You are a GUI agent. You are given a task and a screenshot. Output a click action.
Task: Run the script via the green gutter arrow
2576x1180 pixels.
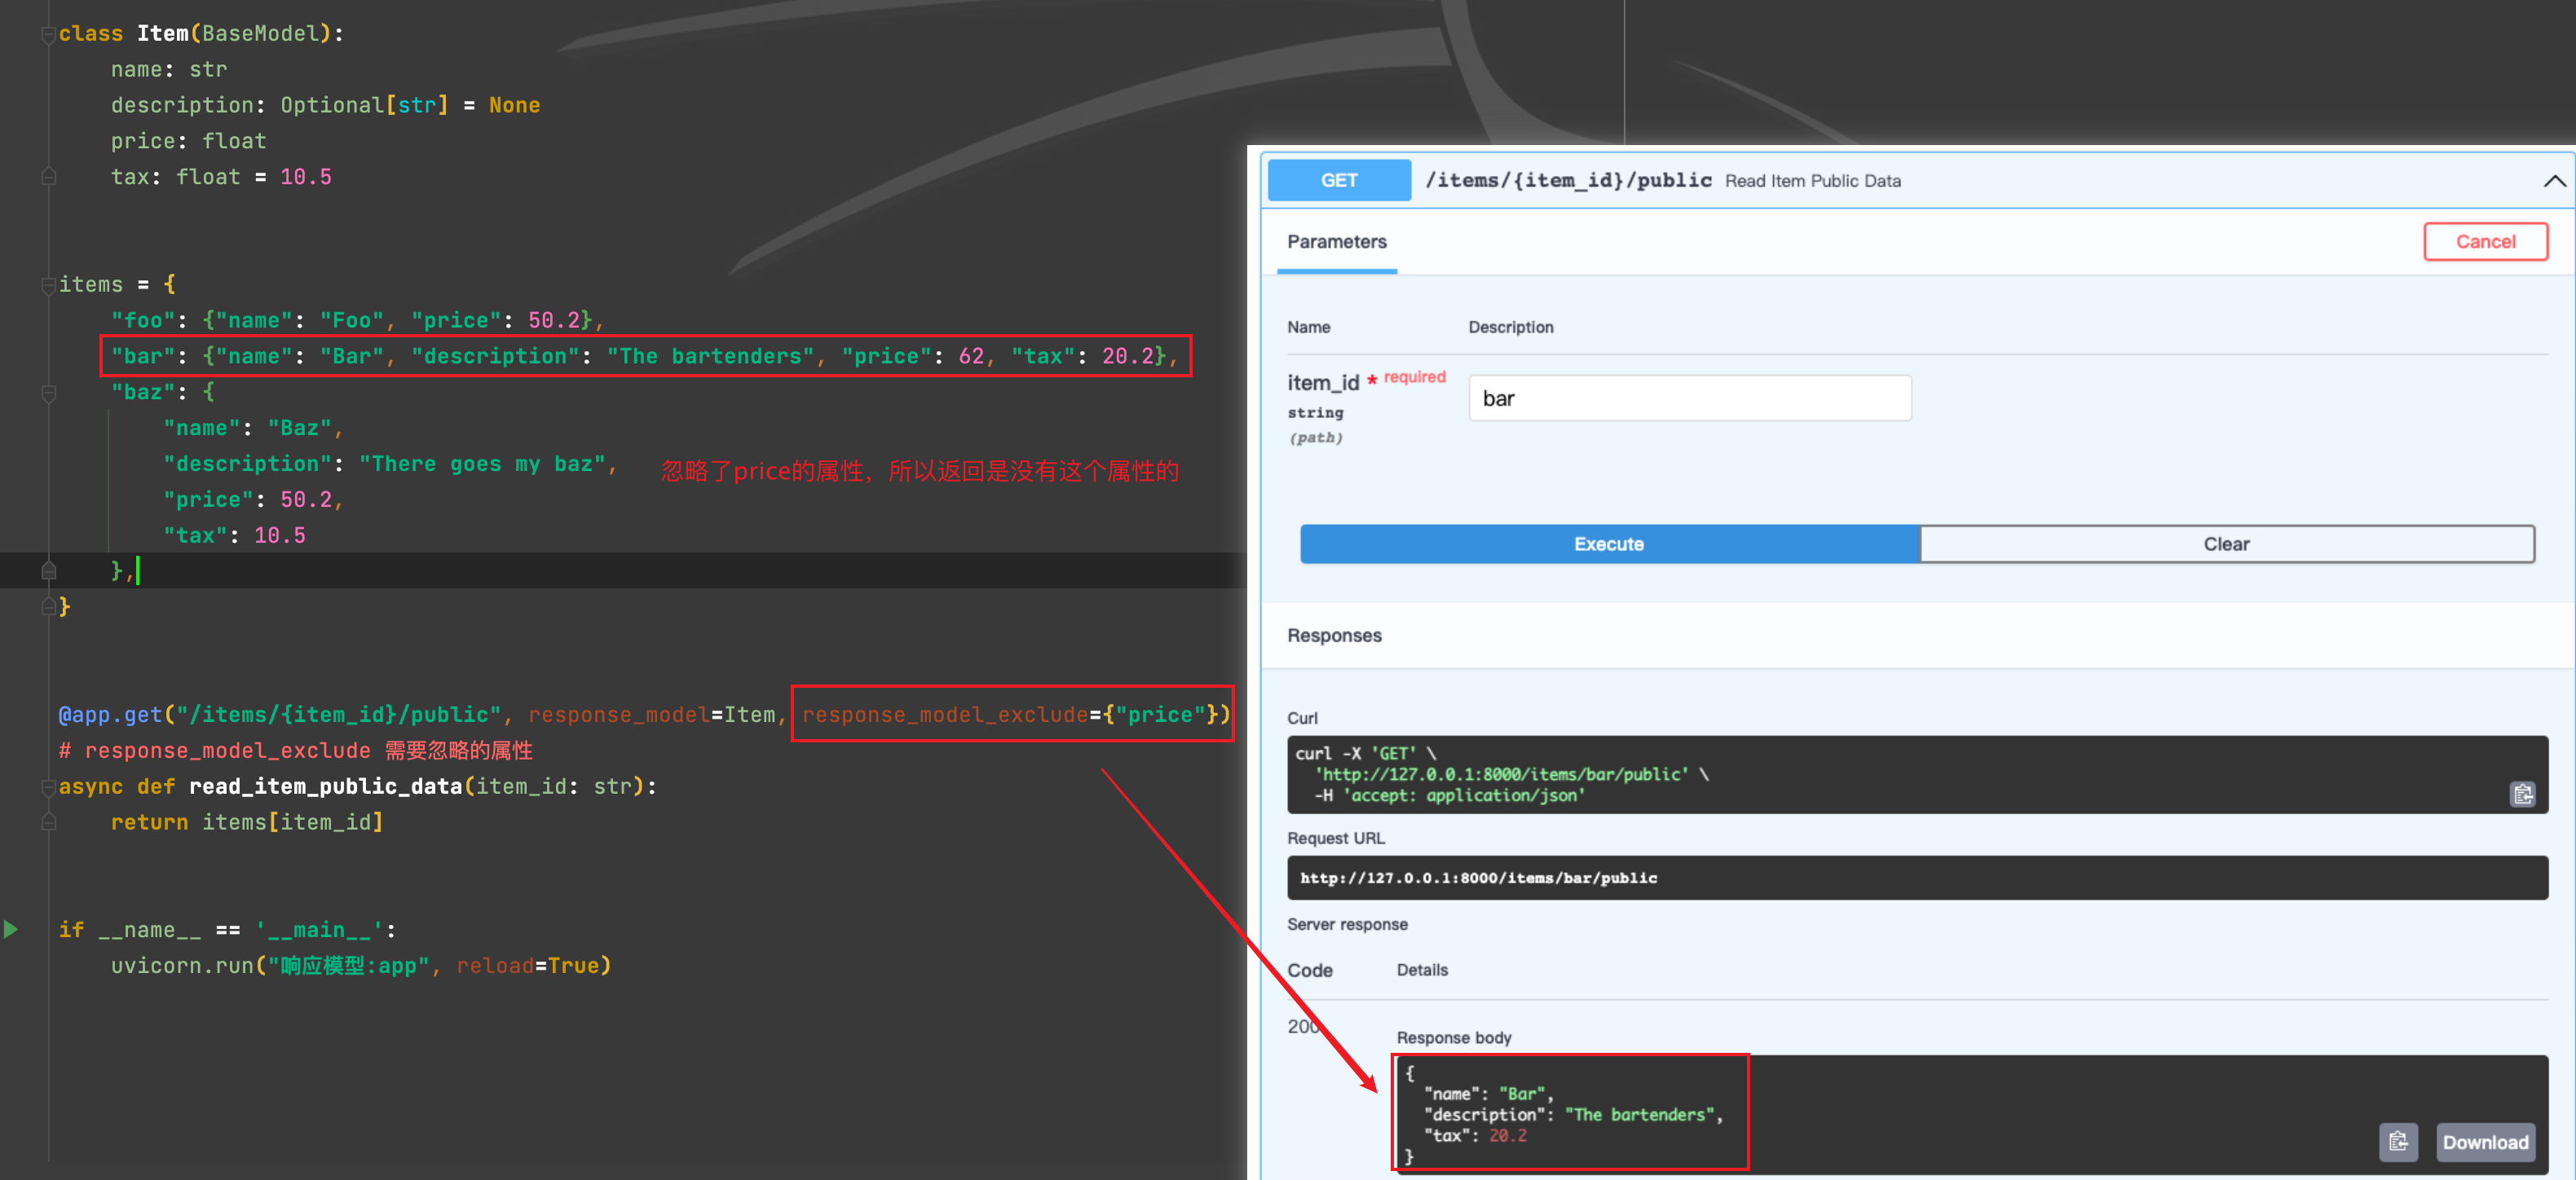pyautogui.click(x=11, y=929)
